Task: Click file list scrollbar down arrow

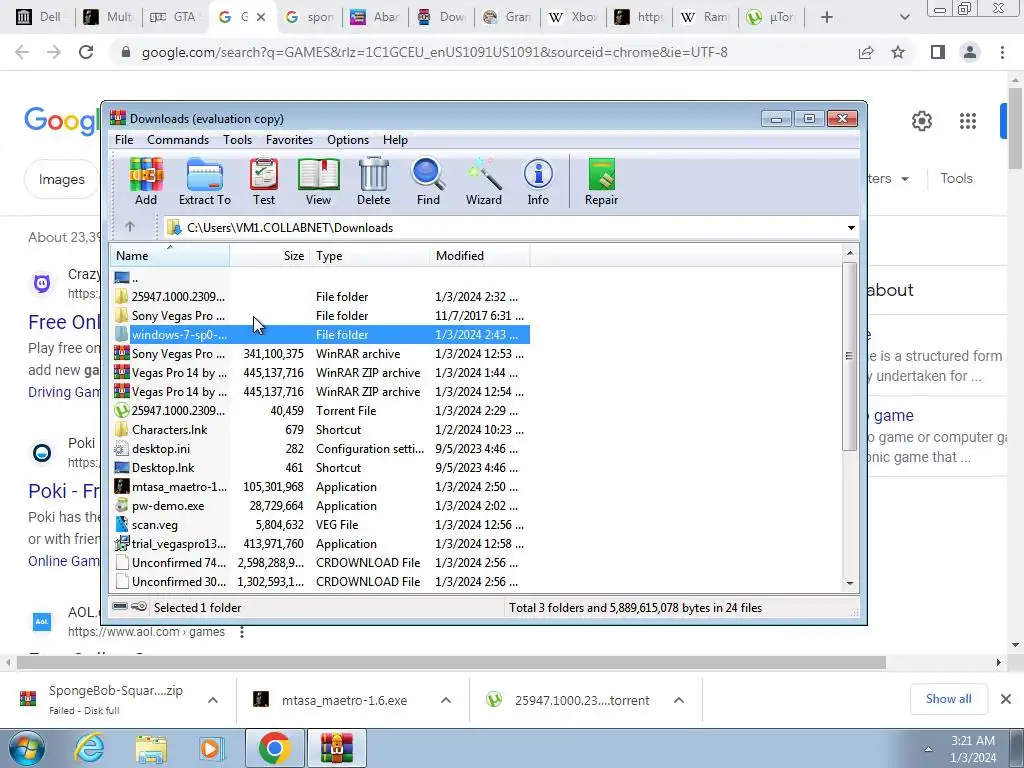Action: 850,583
